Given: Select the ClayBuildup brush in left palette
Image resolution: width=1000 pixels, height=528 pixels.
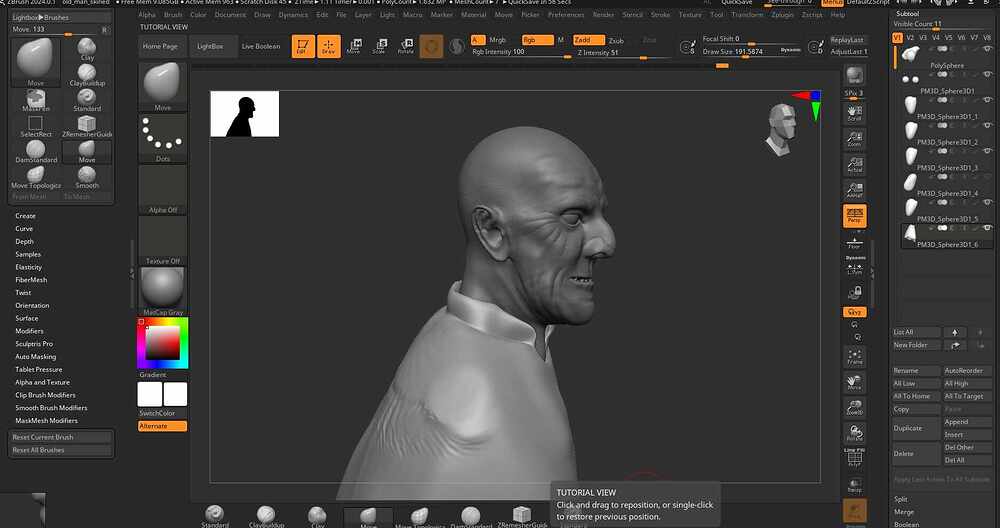Looking at the screenshot, I should tap(87, 75).
